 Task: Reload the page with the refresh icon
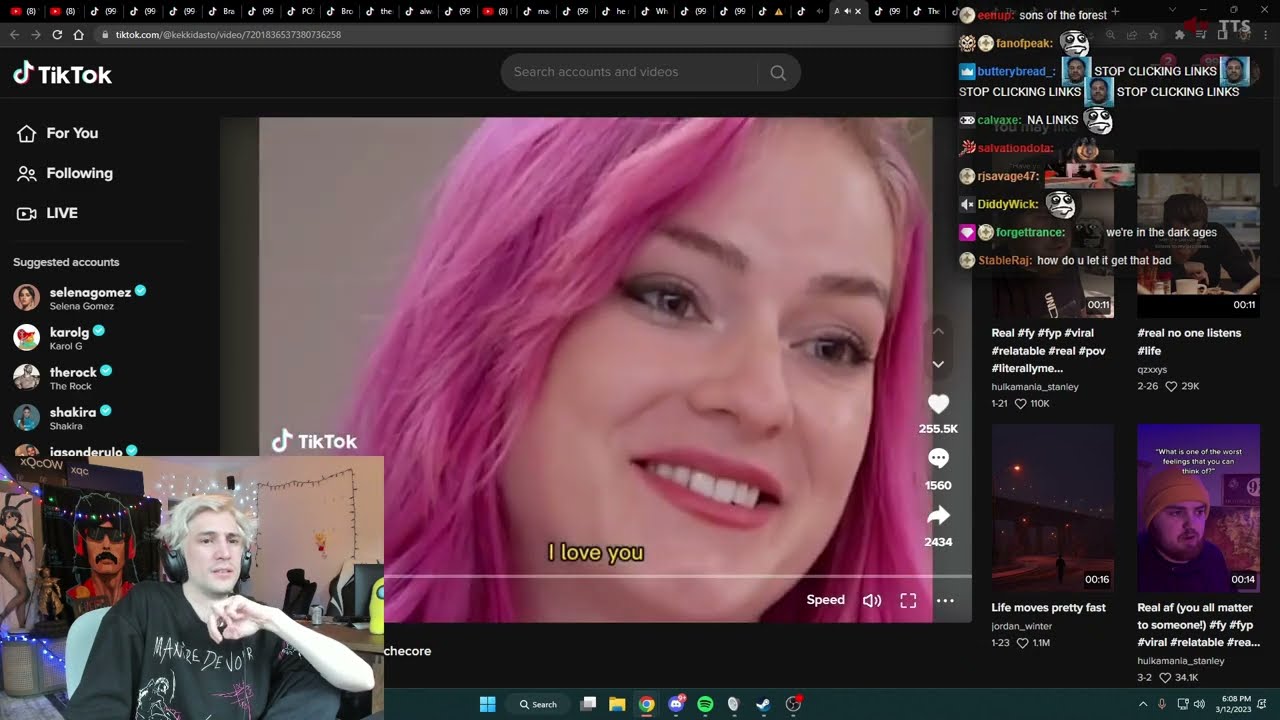(57, 34)
